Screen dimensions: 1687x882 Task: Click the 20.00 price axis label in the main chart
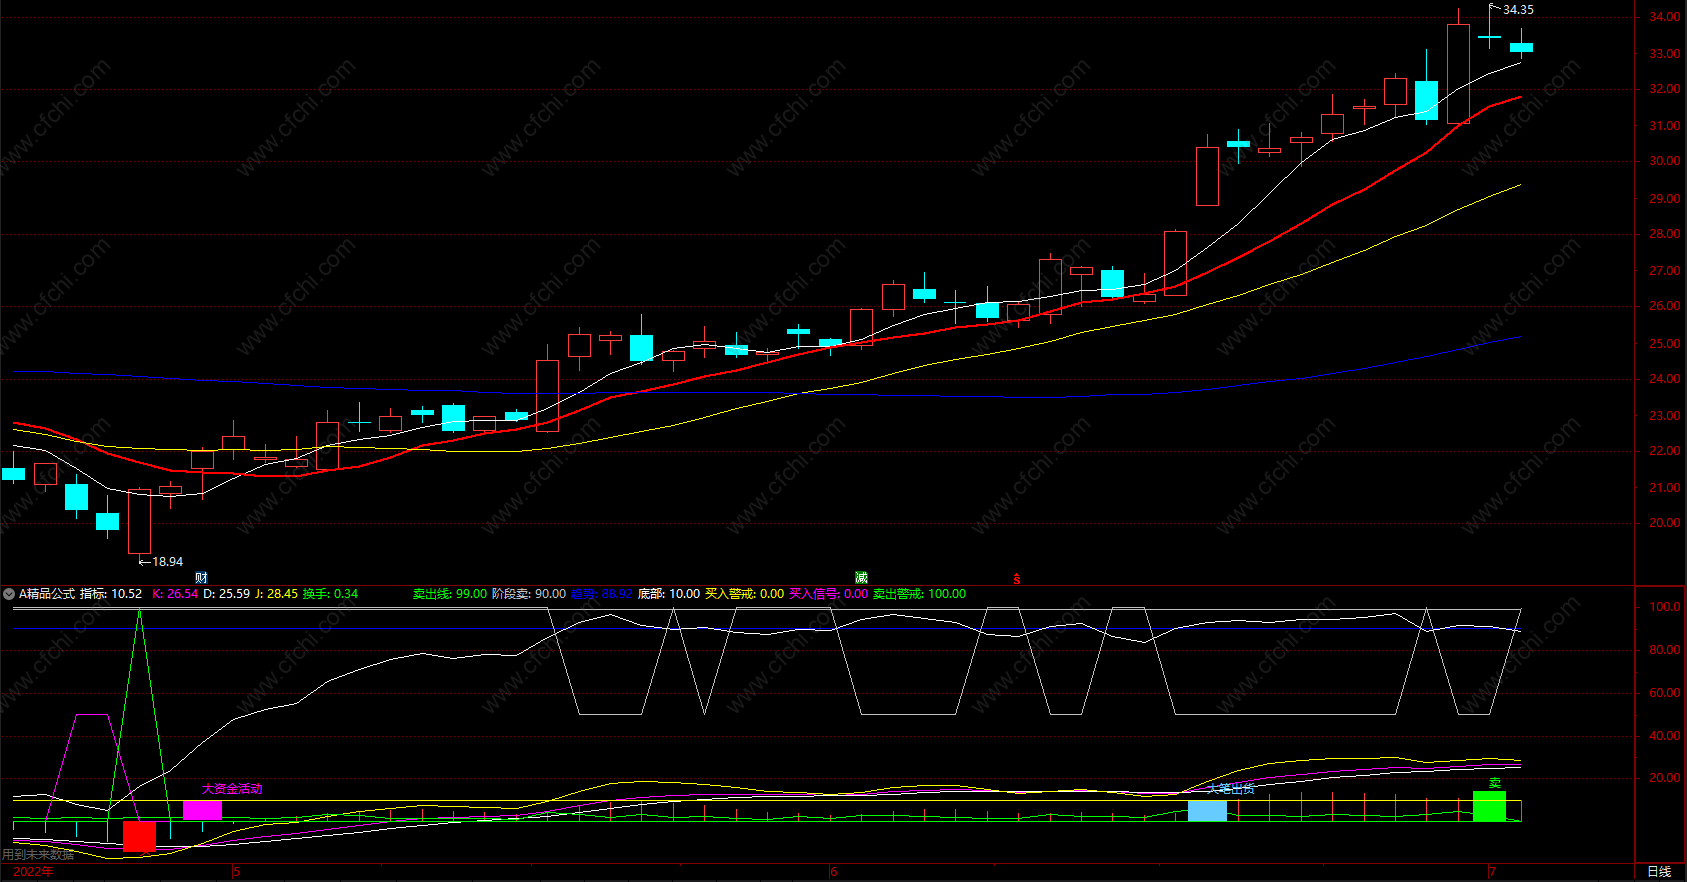1665,523
